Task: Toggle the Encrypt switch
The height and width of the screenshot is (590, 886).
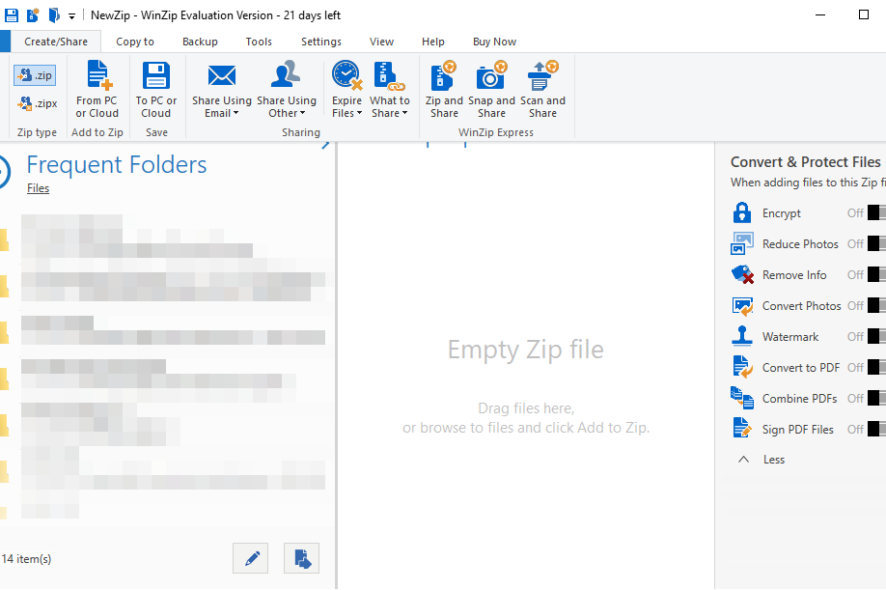Action: click(x=877, y=212)
